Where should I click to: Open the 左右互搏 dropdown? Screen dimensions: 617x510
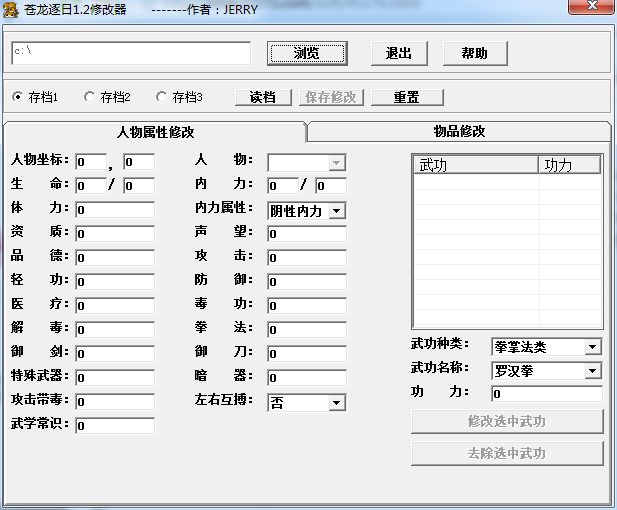coord(336,402)
